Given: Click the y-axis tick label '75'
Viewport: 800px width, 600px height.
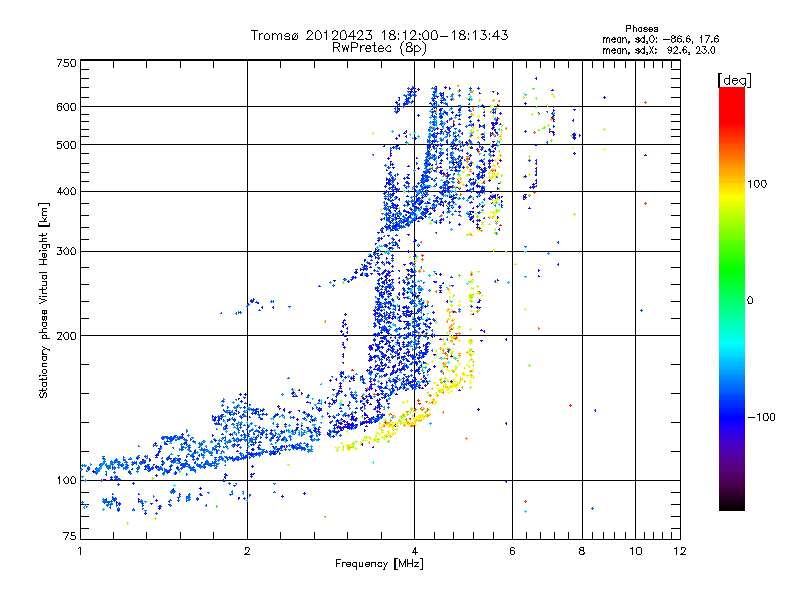Looking at the screenshot, I should [x=70, y=536].
